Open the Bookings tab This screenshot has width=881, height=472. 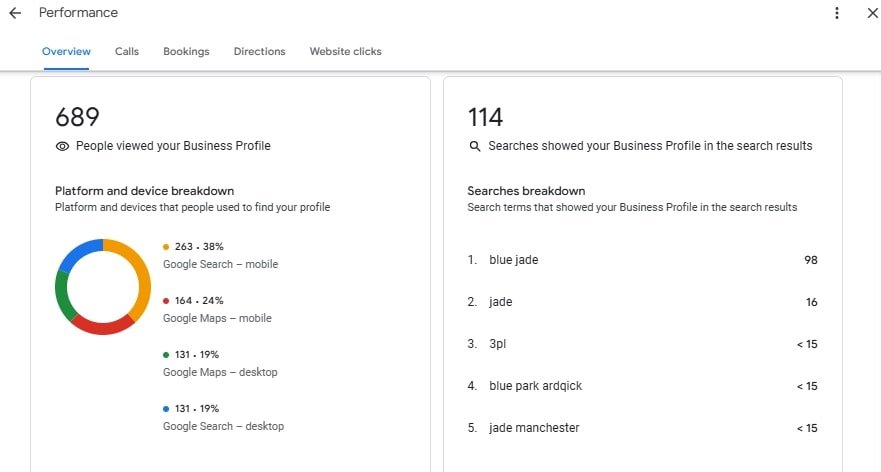coord(186,51)
